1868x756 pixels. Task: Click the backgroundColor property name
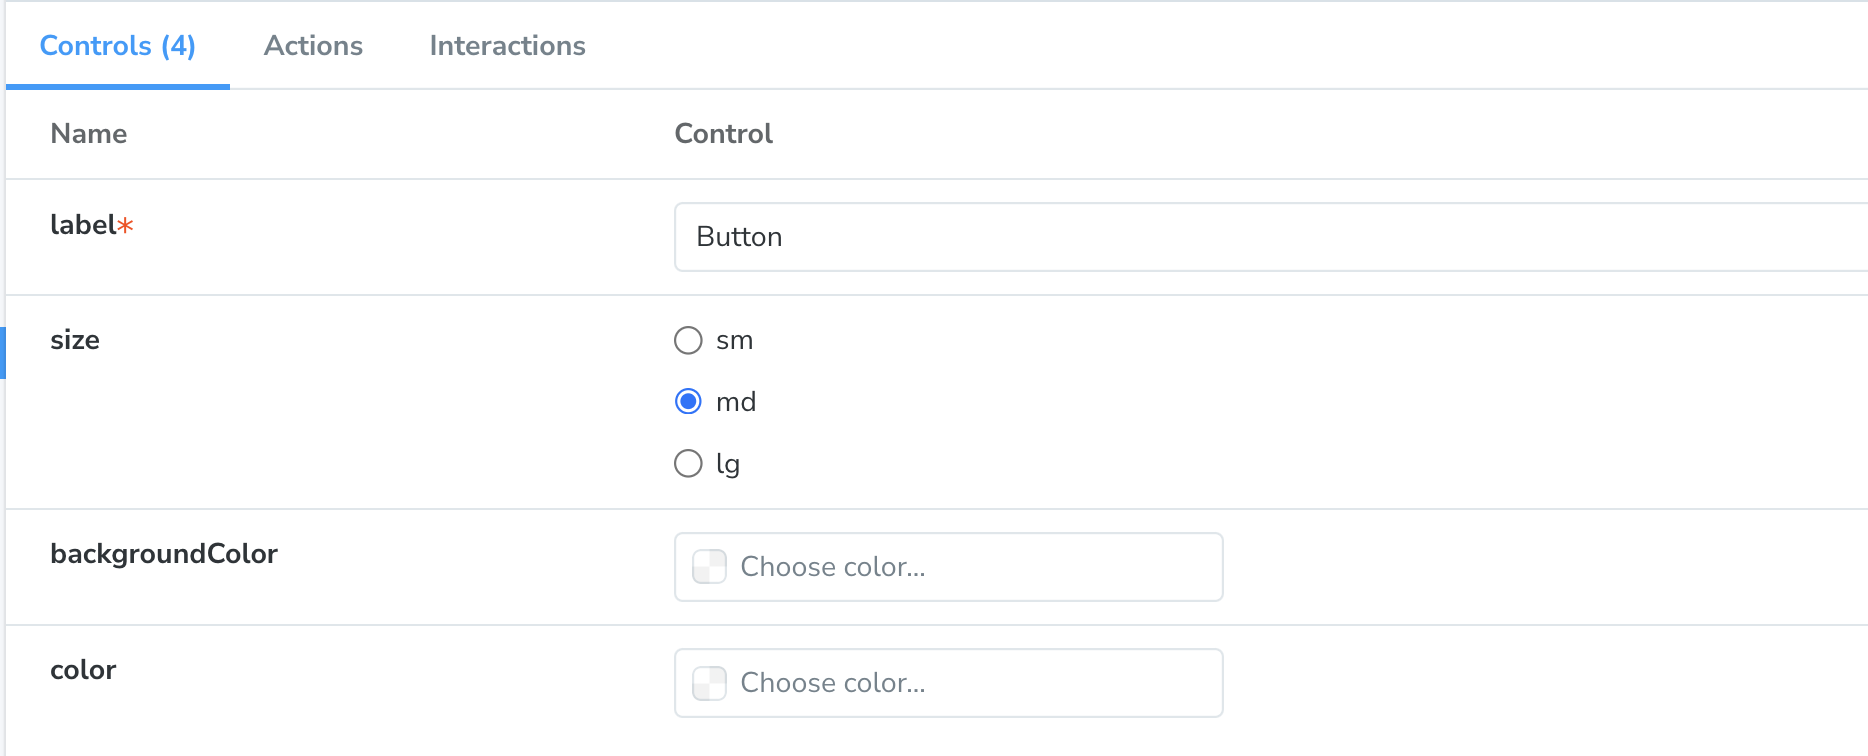tap(164, 554)
